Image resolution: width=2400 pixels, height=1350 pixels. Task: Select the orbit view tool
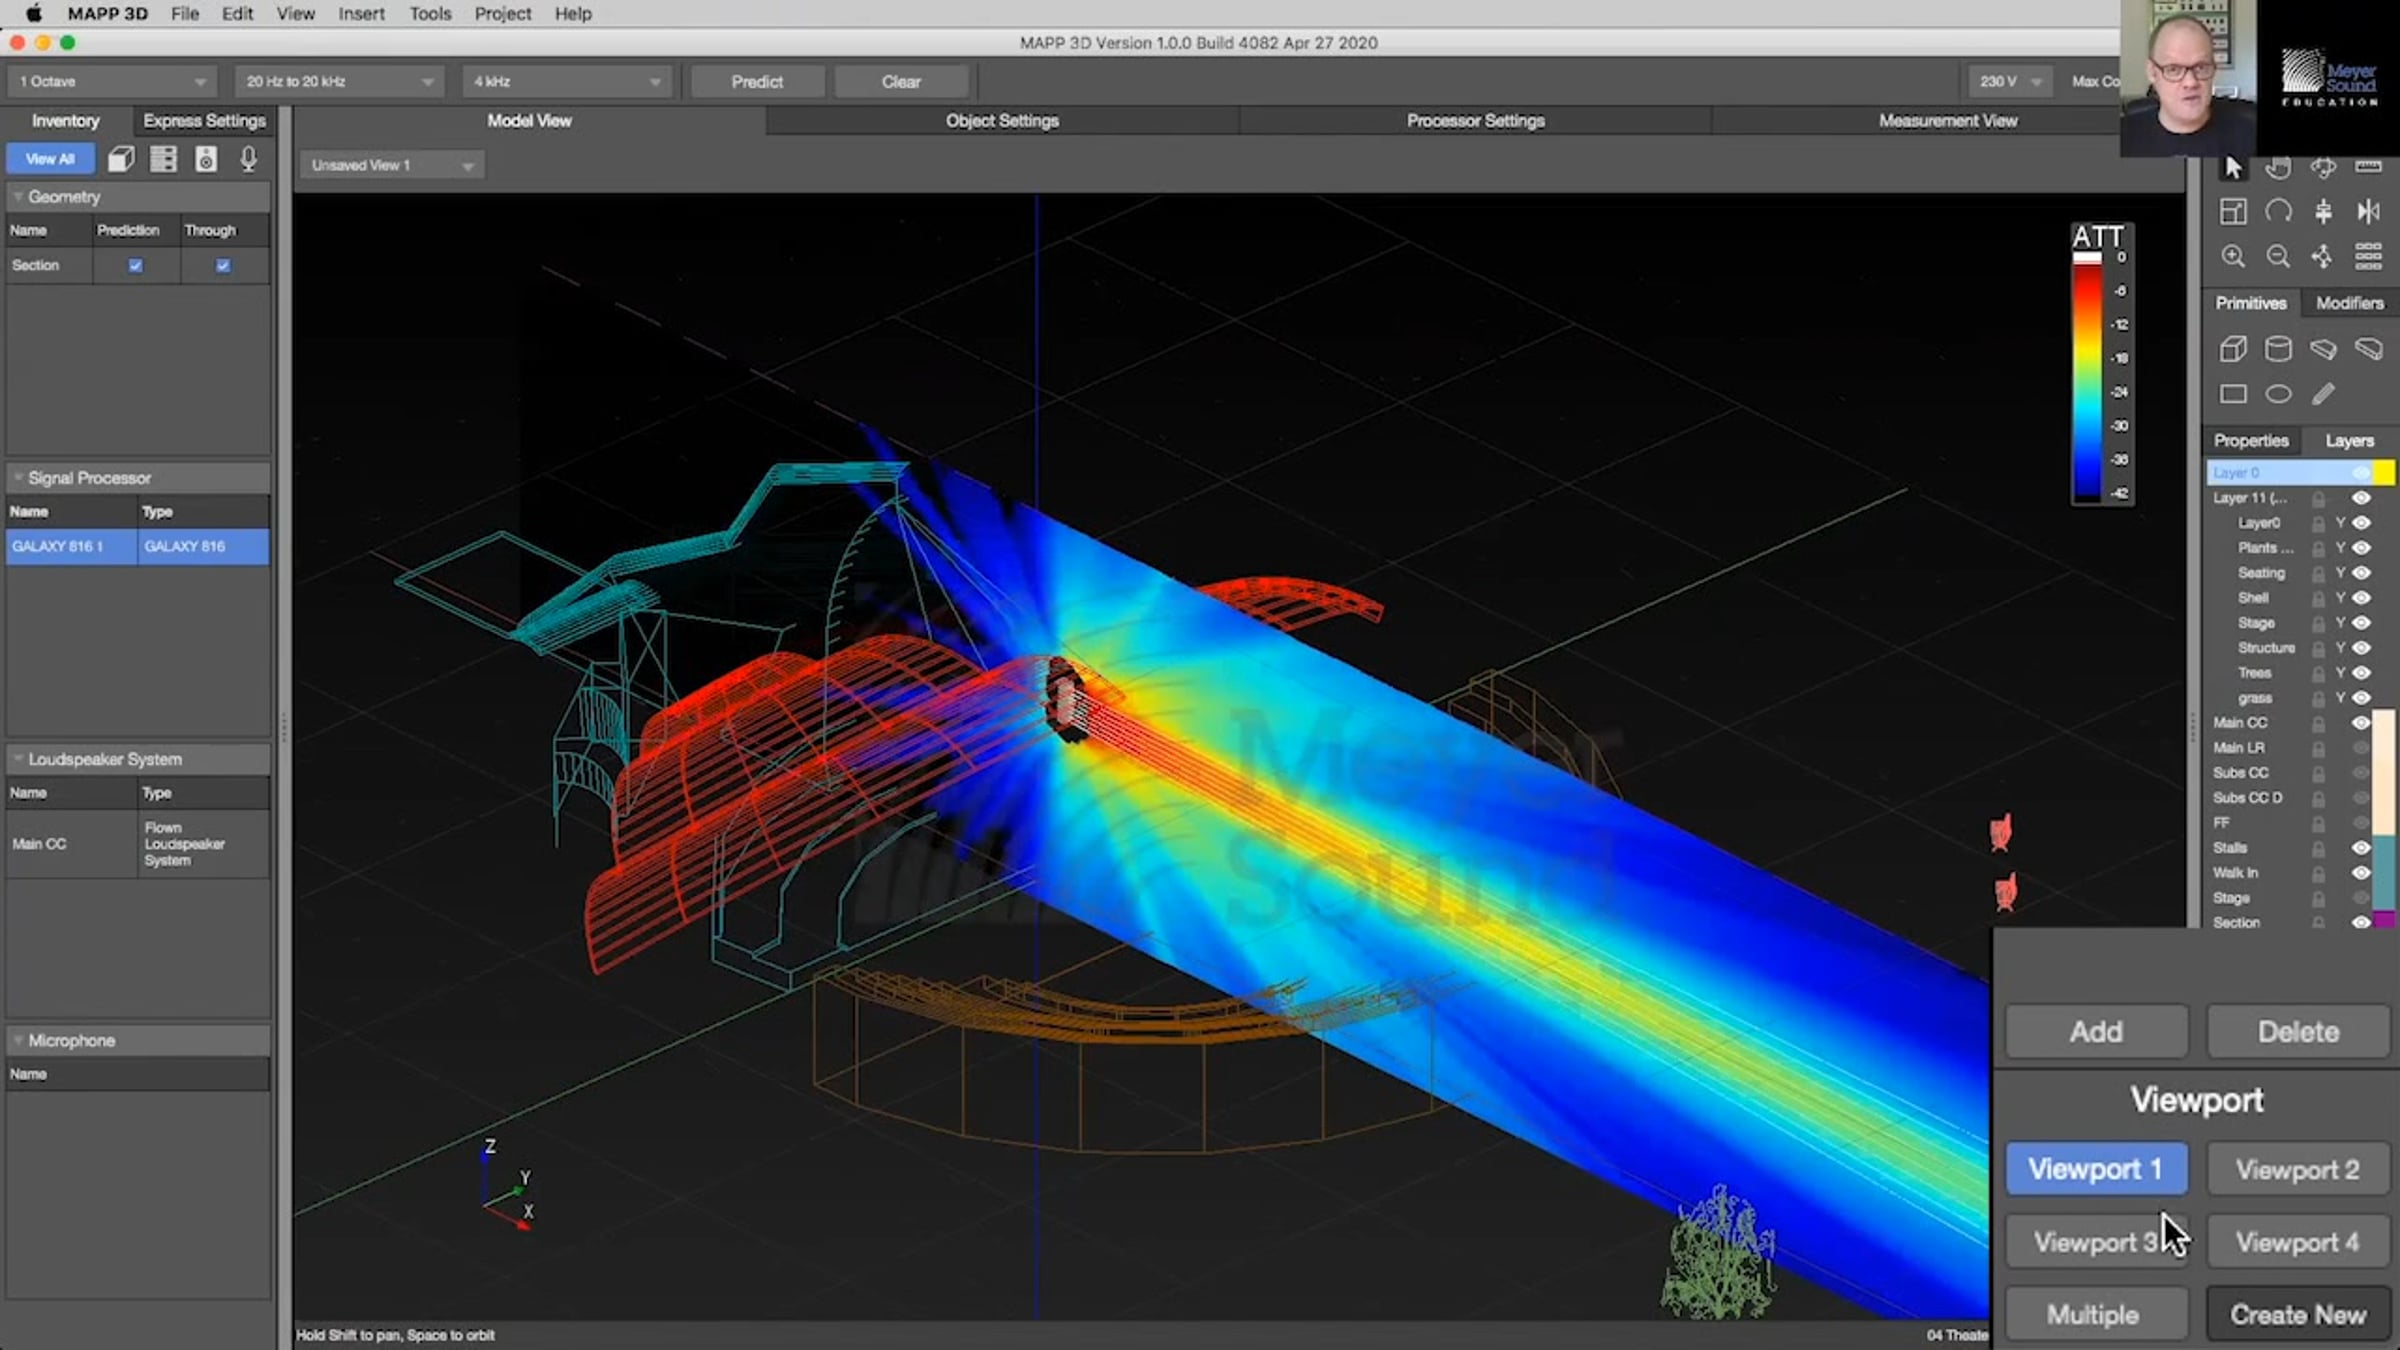[x=2323, y=168]
